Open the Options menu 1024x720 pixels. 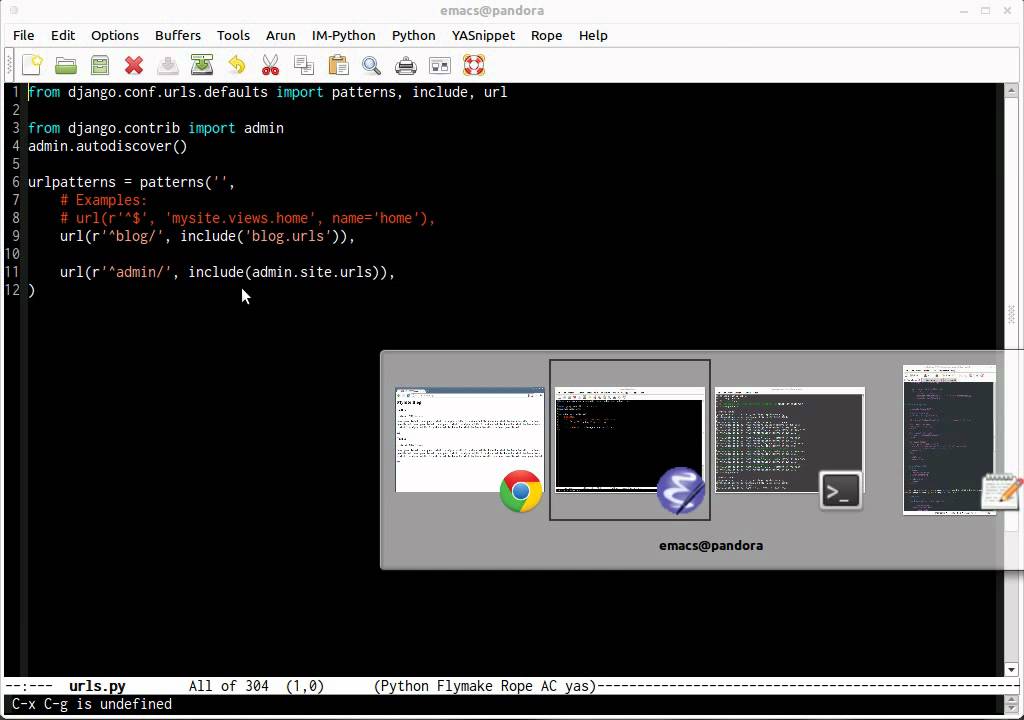click(115, 35)
